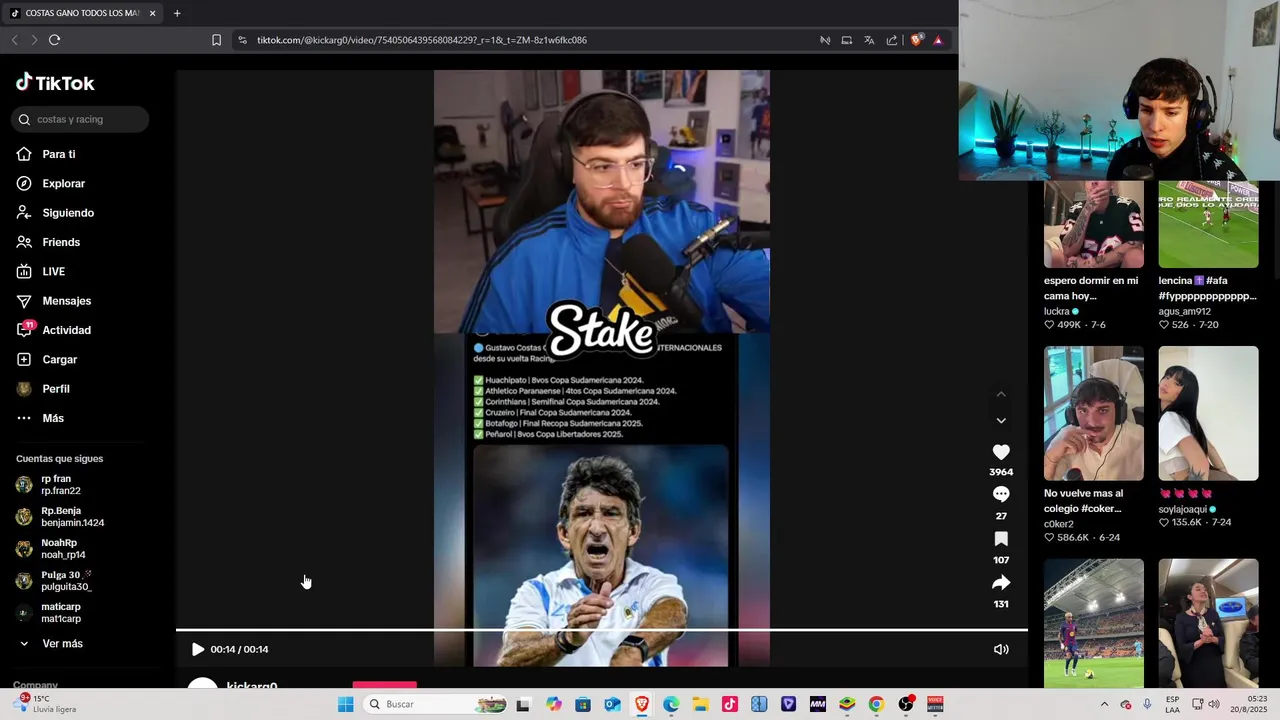The width and height of the screenshot is (1280, 720).
Task: Open 'espero dormir en mi cama hoy' video
Action: pos(1094,224)
